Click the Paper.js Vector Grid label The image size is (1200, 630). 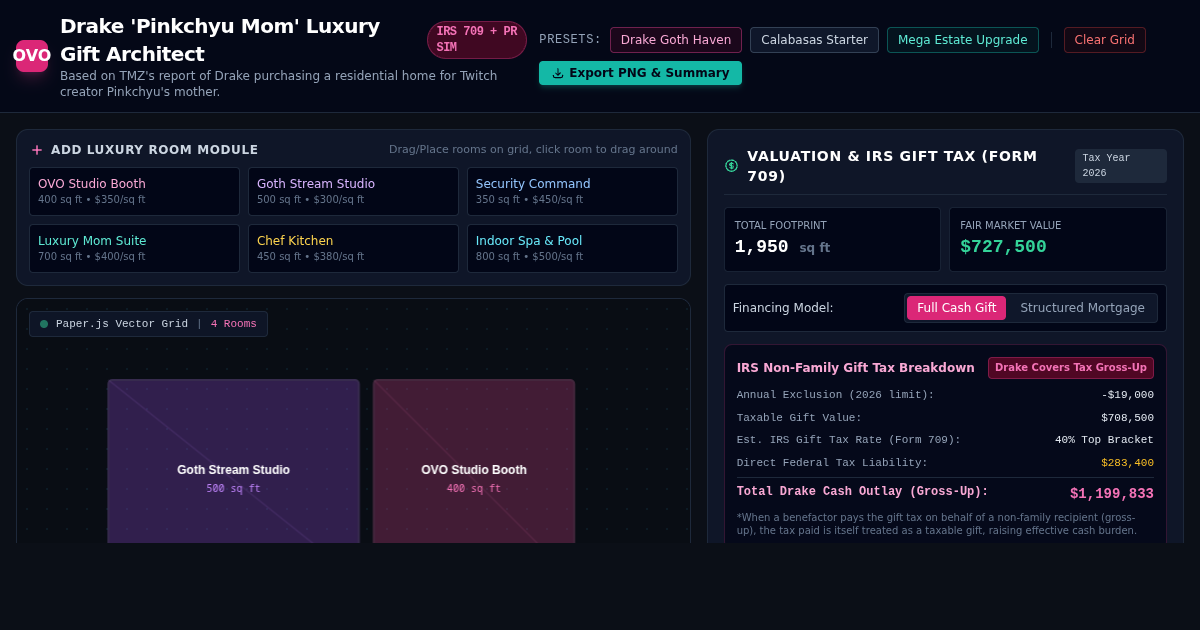tap(122, 324)
